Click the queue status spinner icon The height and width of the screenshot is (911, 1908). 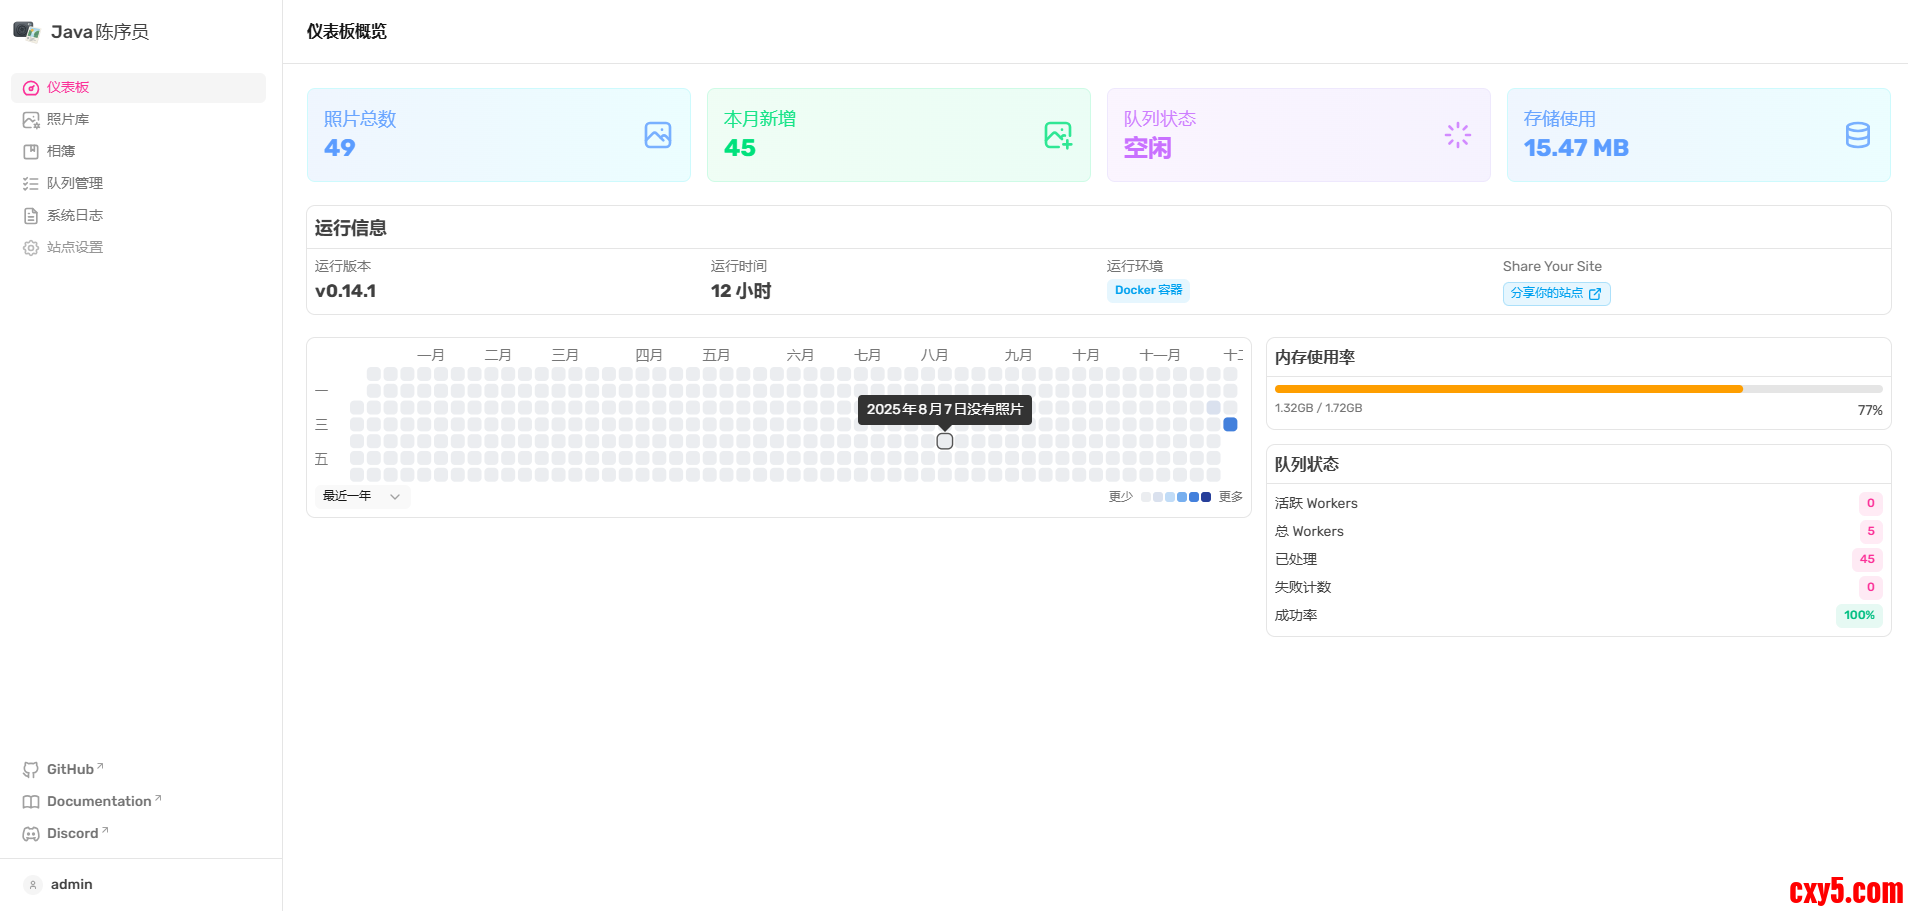(1457, 135)
